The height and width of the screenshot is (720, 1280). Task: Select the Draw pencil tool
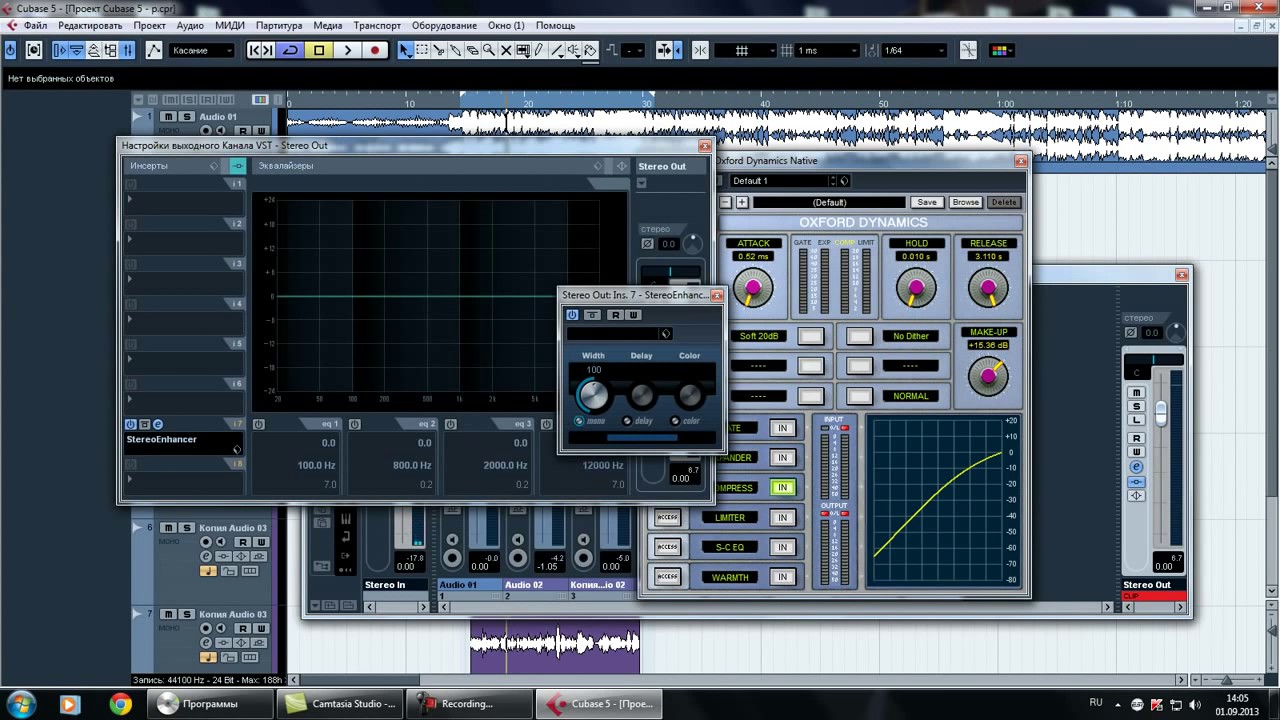pos(539,50)
